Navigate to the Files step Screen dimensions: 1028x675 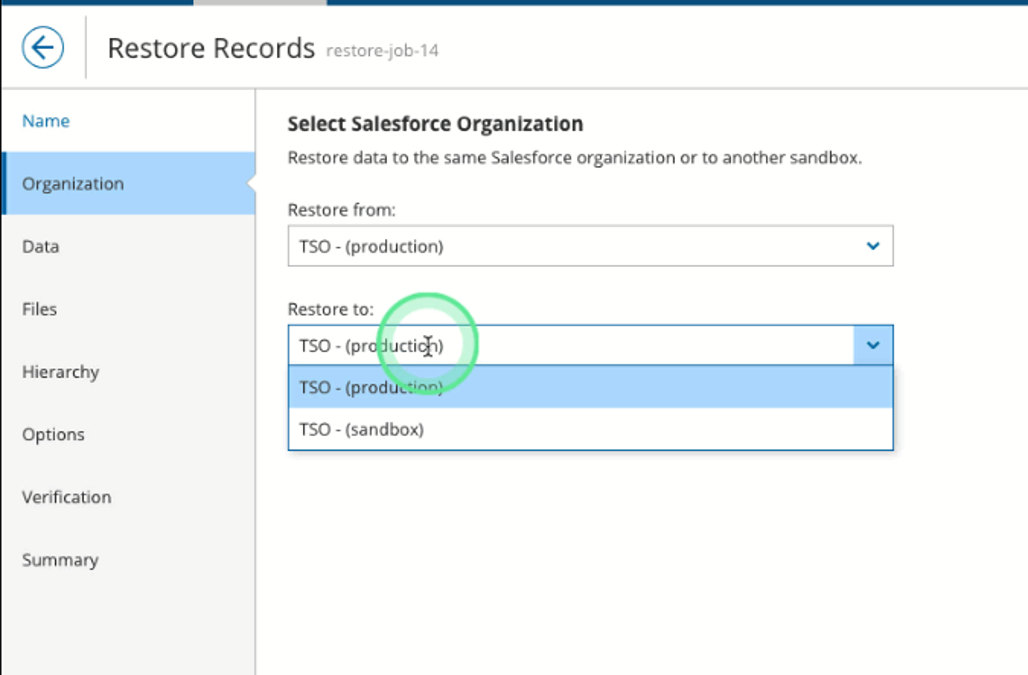click(39, 309)
